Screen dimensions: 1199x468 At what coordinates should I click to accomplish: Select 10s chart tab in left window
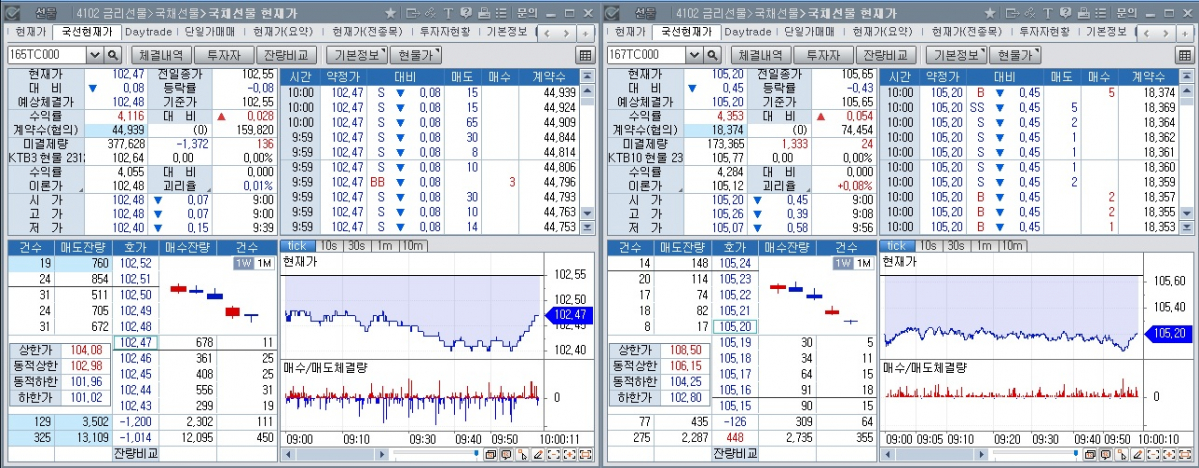[330, 245]
